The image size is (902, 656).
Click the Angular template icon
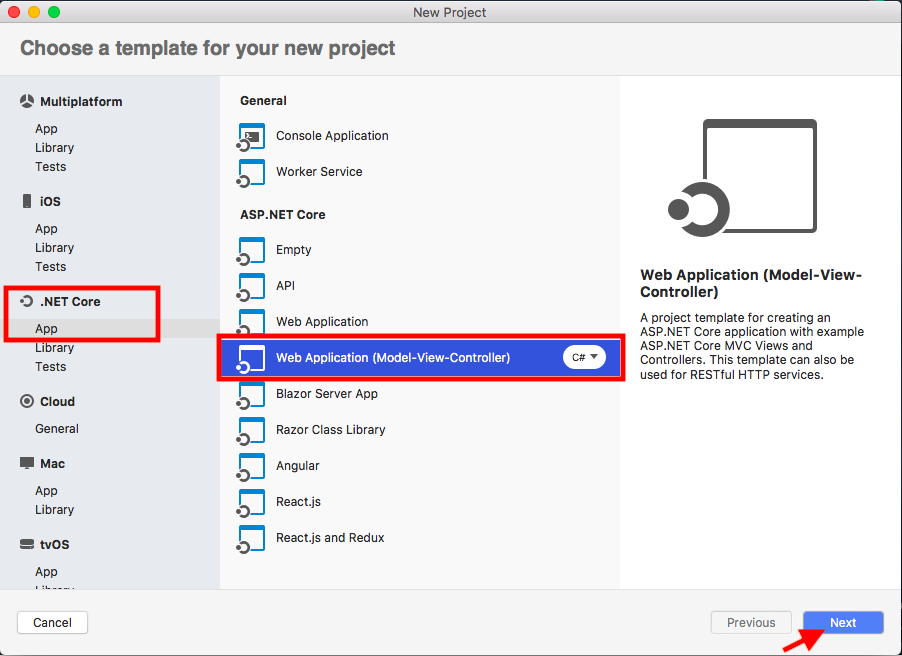click(x=251, y=467)
